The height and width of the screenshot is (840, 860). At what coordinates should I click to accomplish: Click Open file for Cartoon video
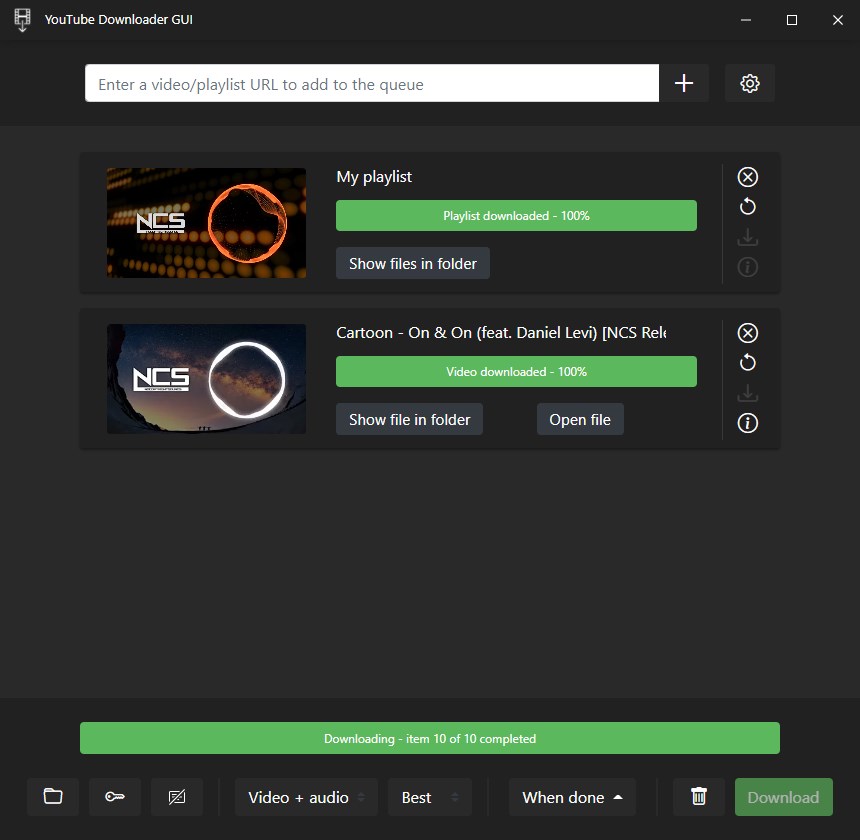click(580, 419)
